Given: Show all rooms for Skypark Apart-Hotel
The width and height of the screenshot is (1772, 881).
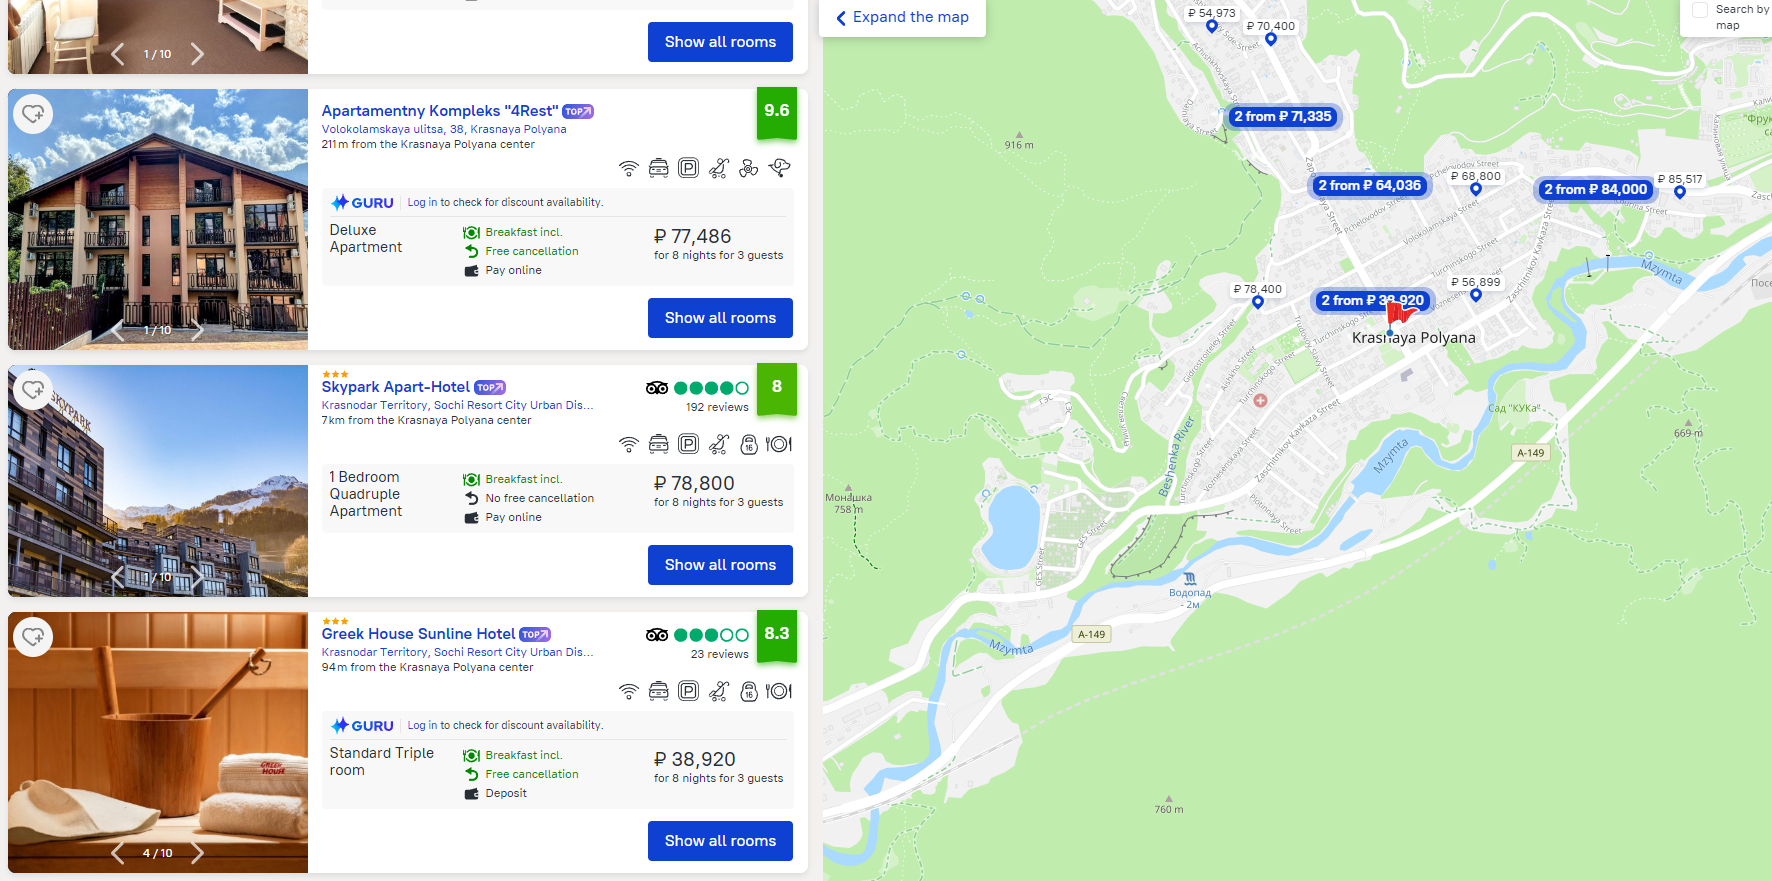Looking at the screenshot, I should 720,565.
